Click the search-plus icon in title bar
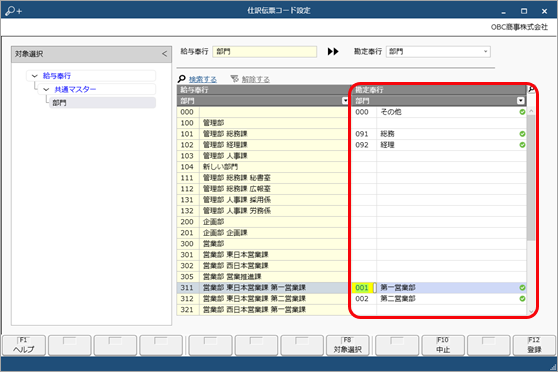 (x=13, y=11)
